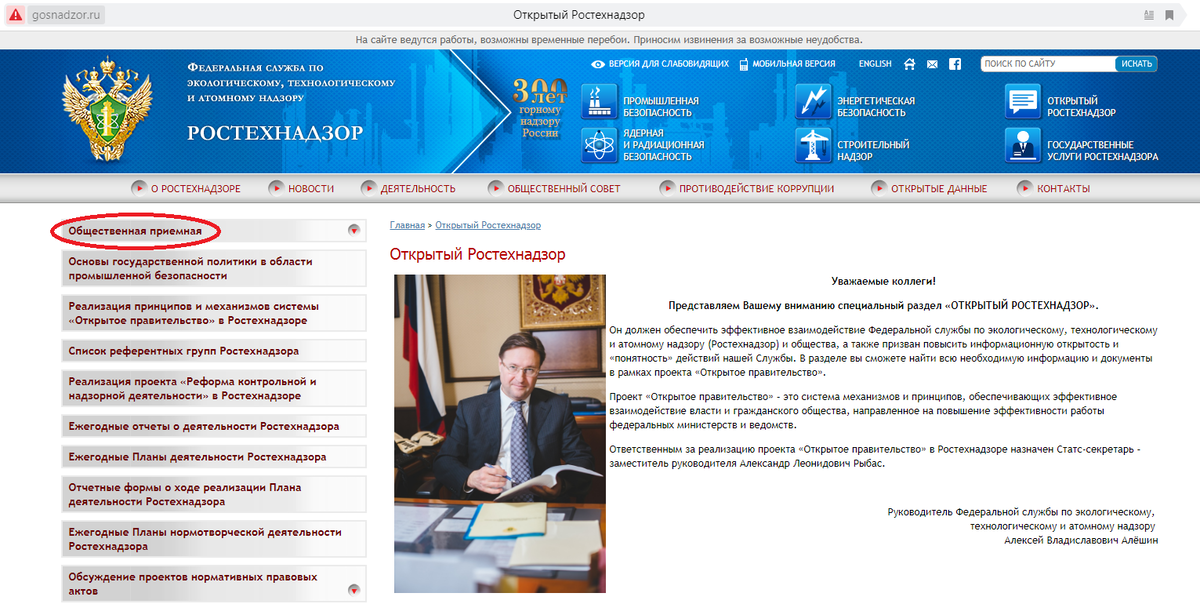Open the Общественная приемная sidebar item
This screenshot has height=604, width=1200.
214,231
